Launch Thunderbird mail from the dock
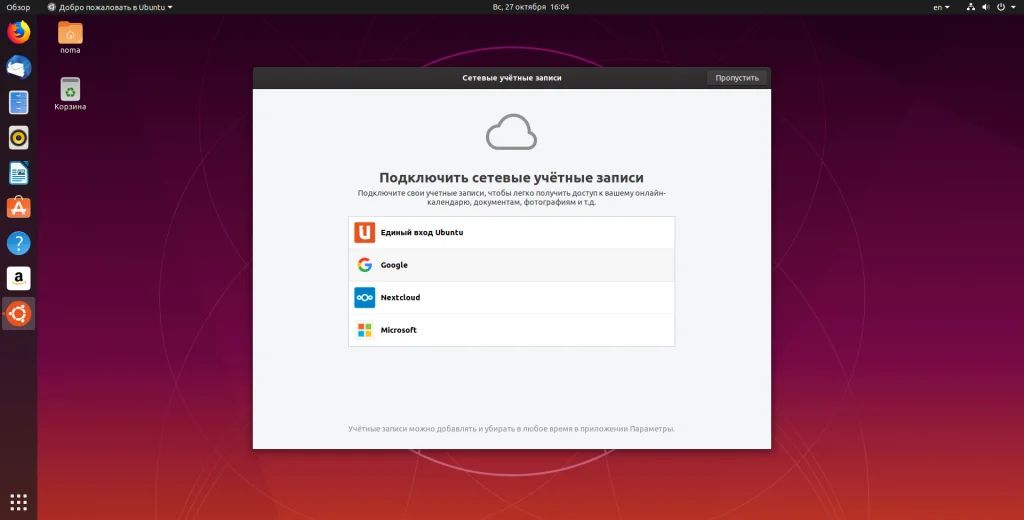Image resolution: width=1024 pixels, height=520 pixels. pos(18,67)
